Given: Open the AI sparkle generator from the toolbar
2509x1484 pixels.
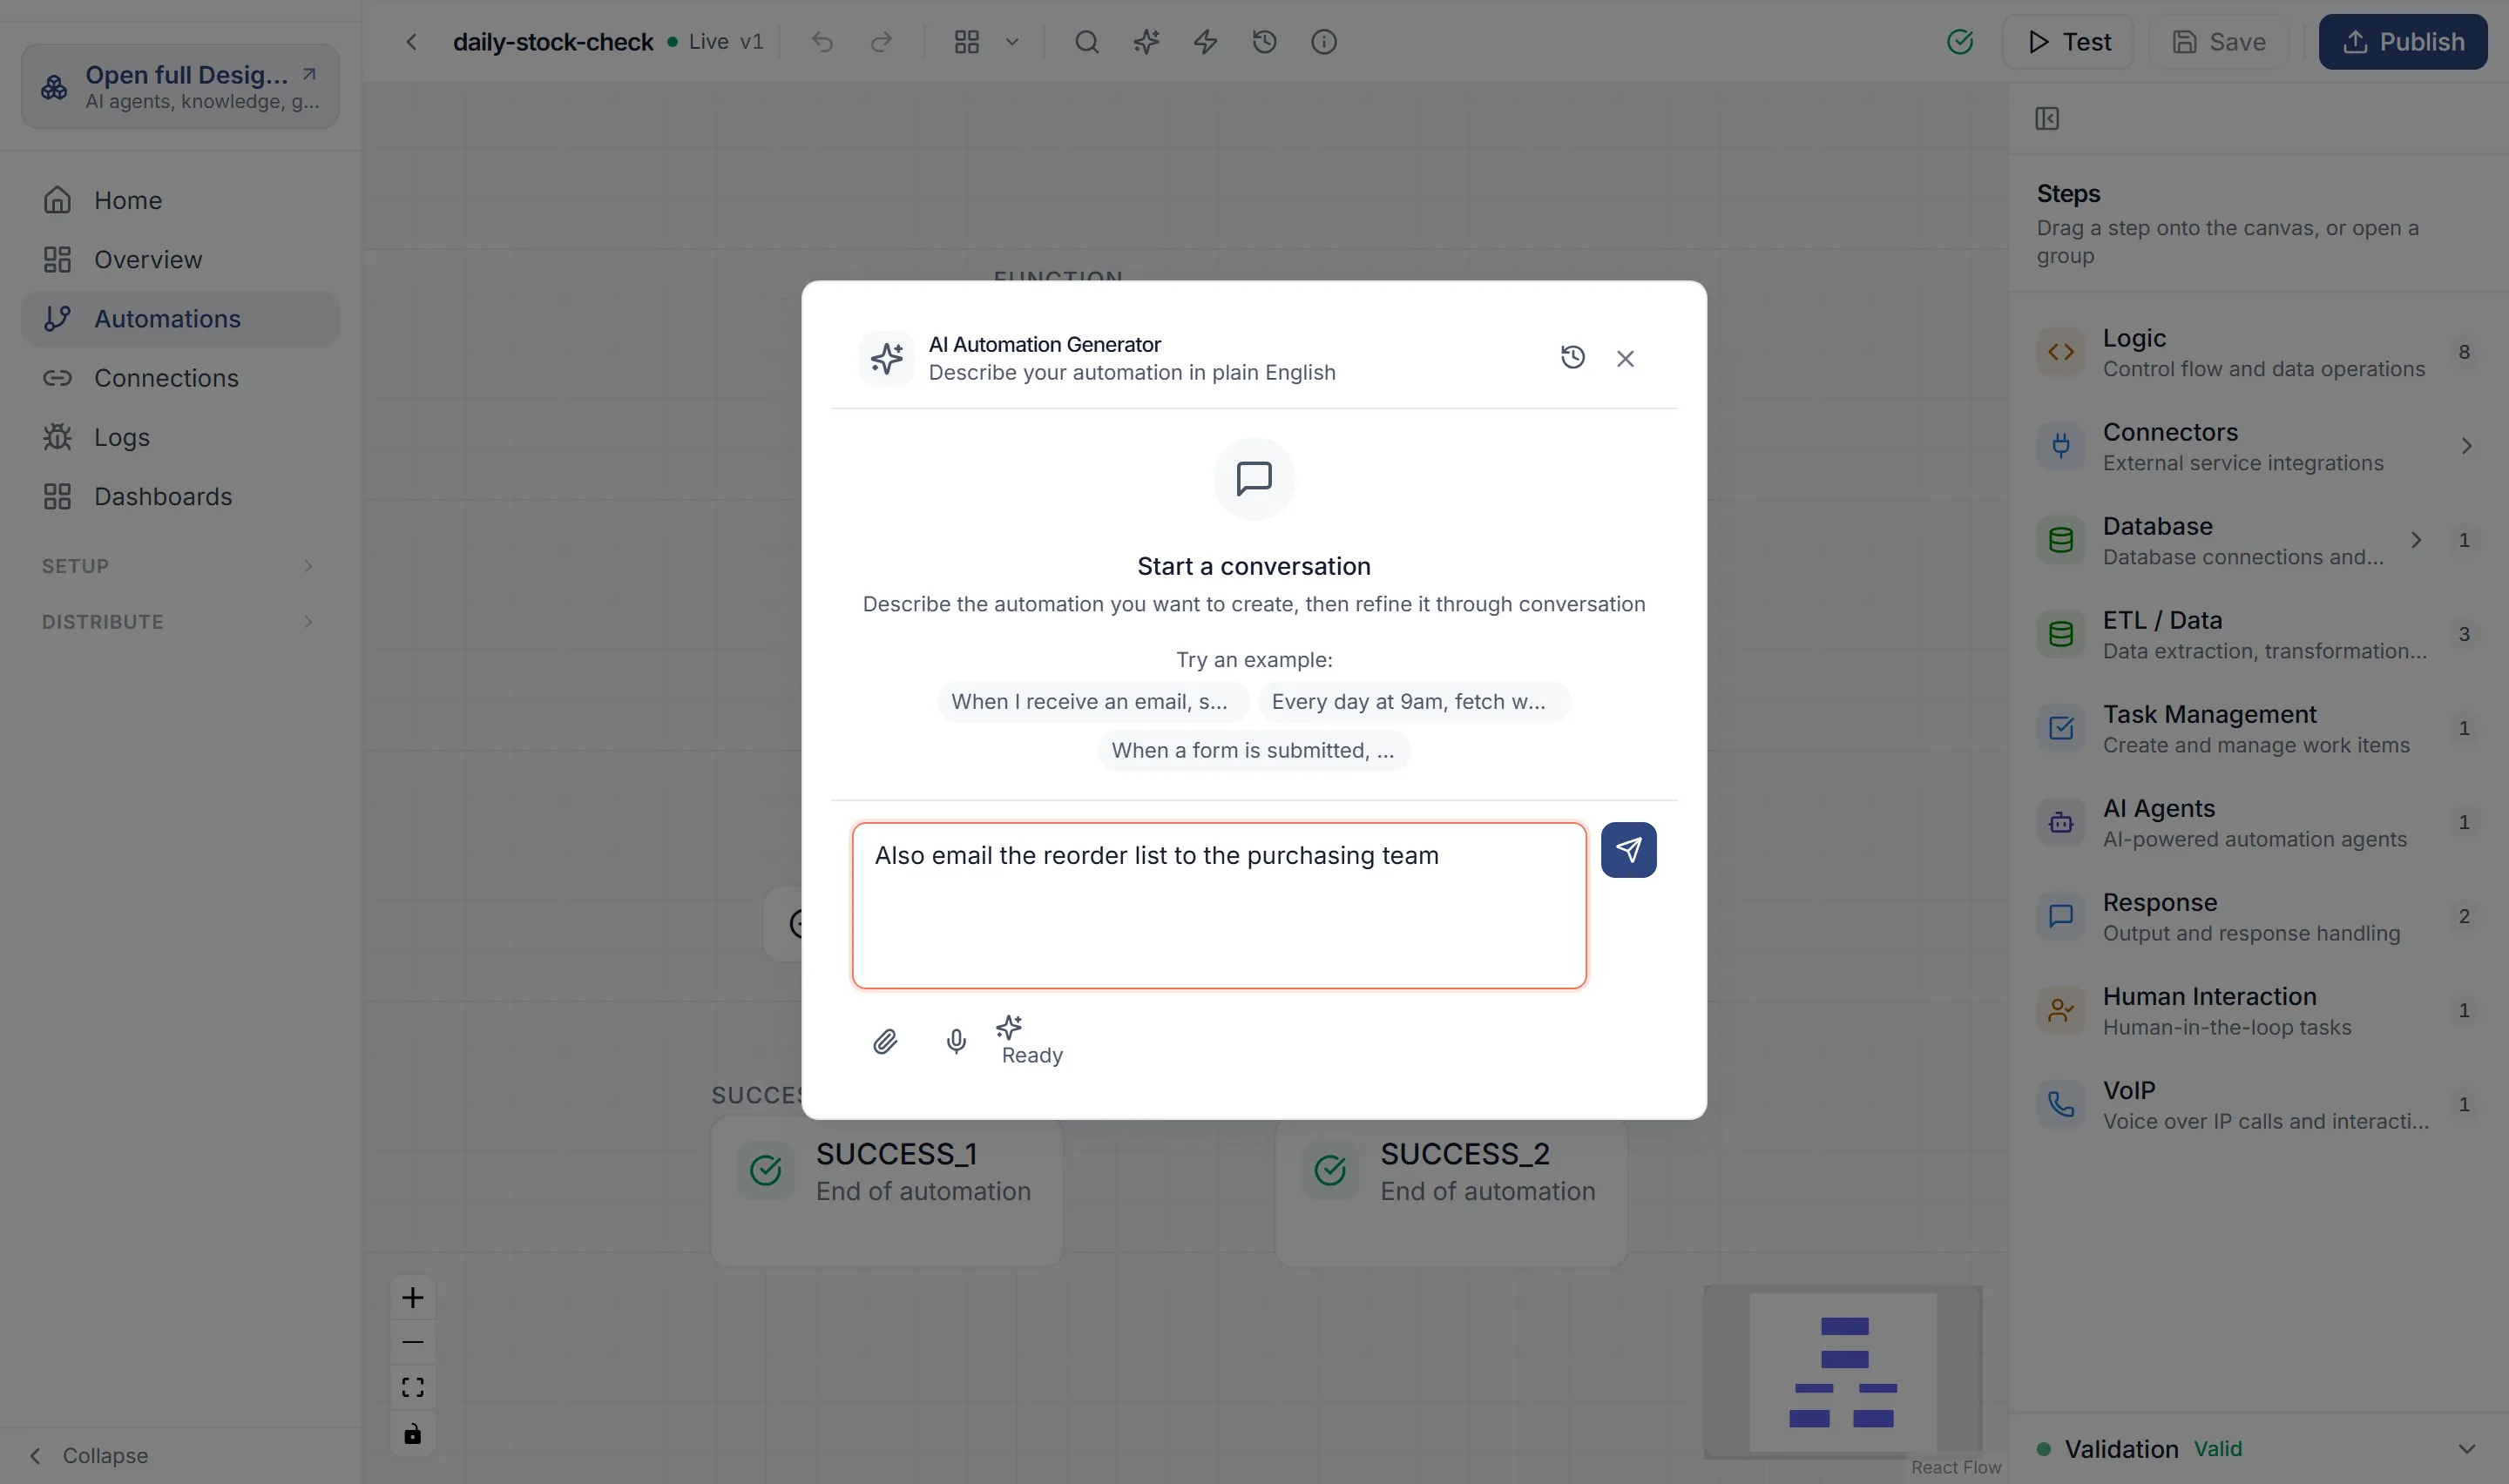Looking at the screenshot, I should [1146, 42].
